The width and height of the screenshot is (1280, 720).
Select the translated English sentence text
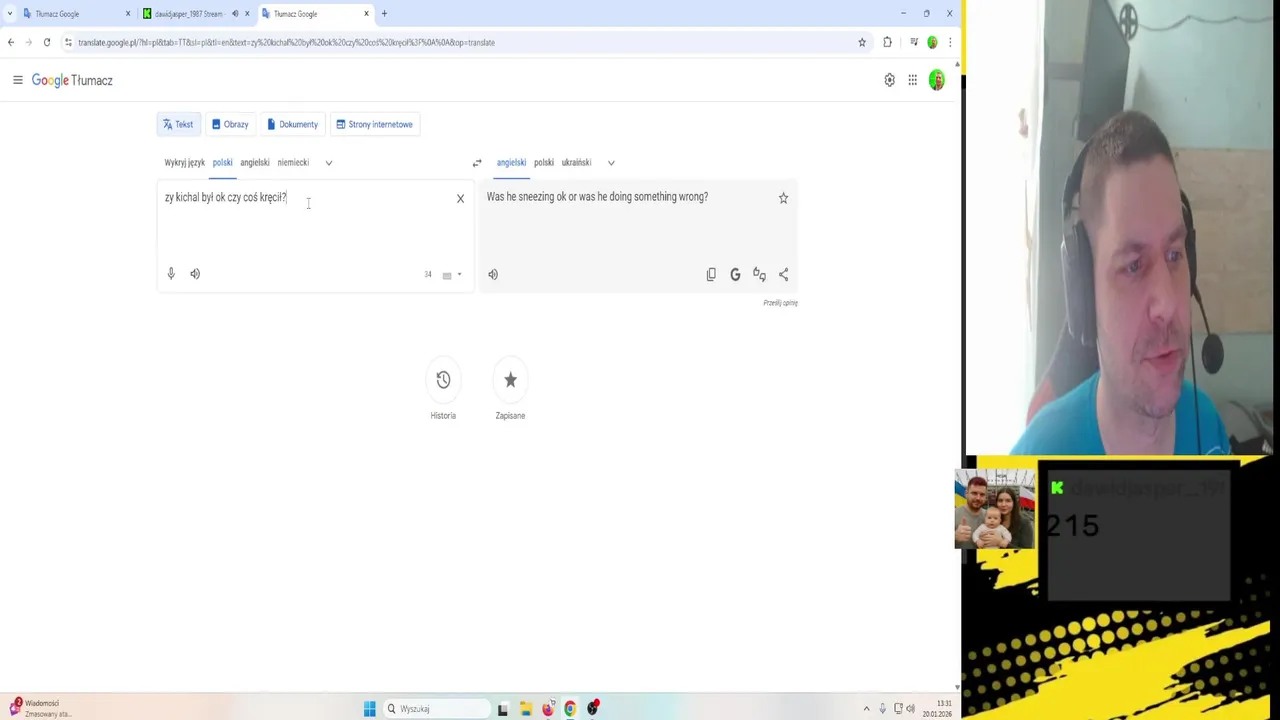[x=597, y=197]
